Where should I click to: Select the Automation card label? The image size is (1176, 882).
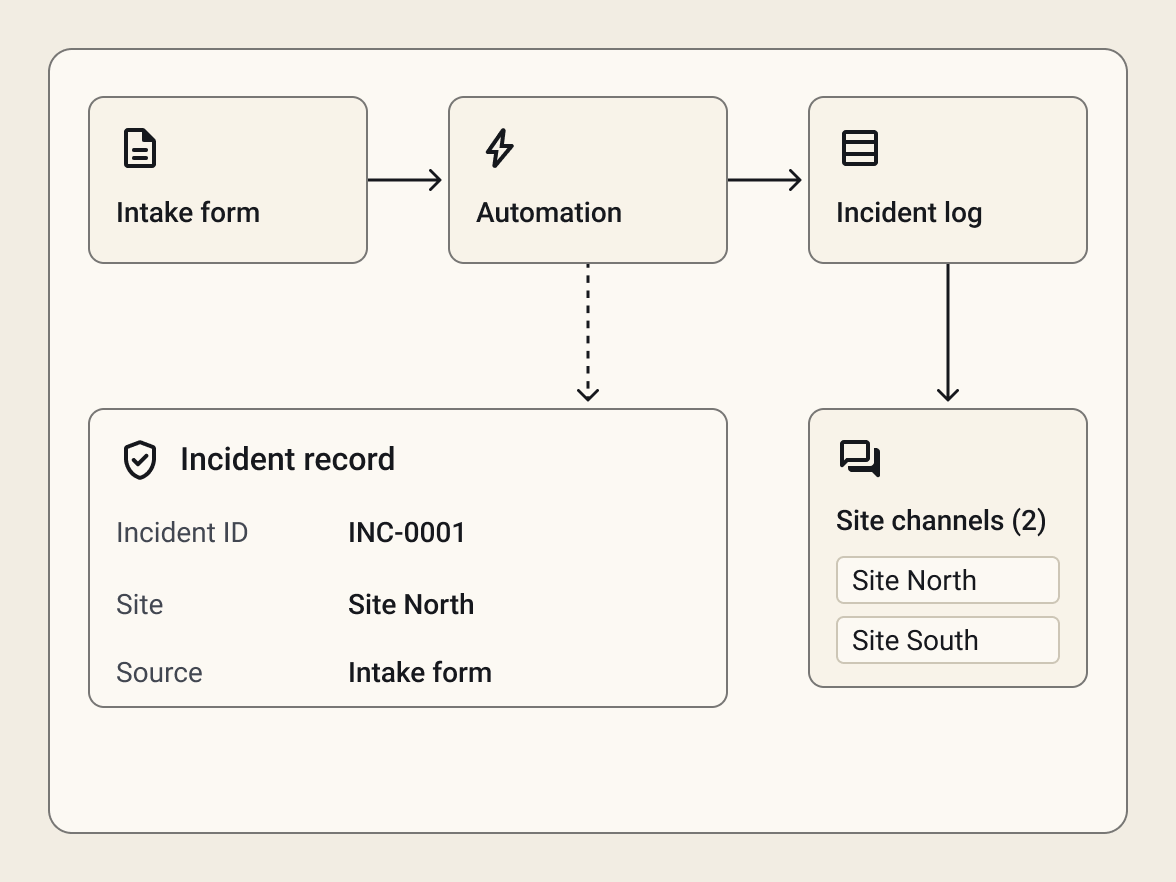pyautogui.click(x=549, y=212)
